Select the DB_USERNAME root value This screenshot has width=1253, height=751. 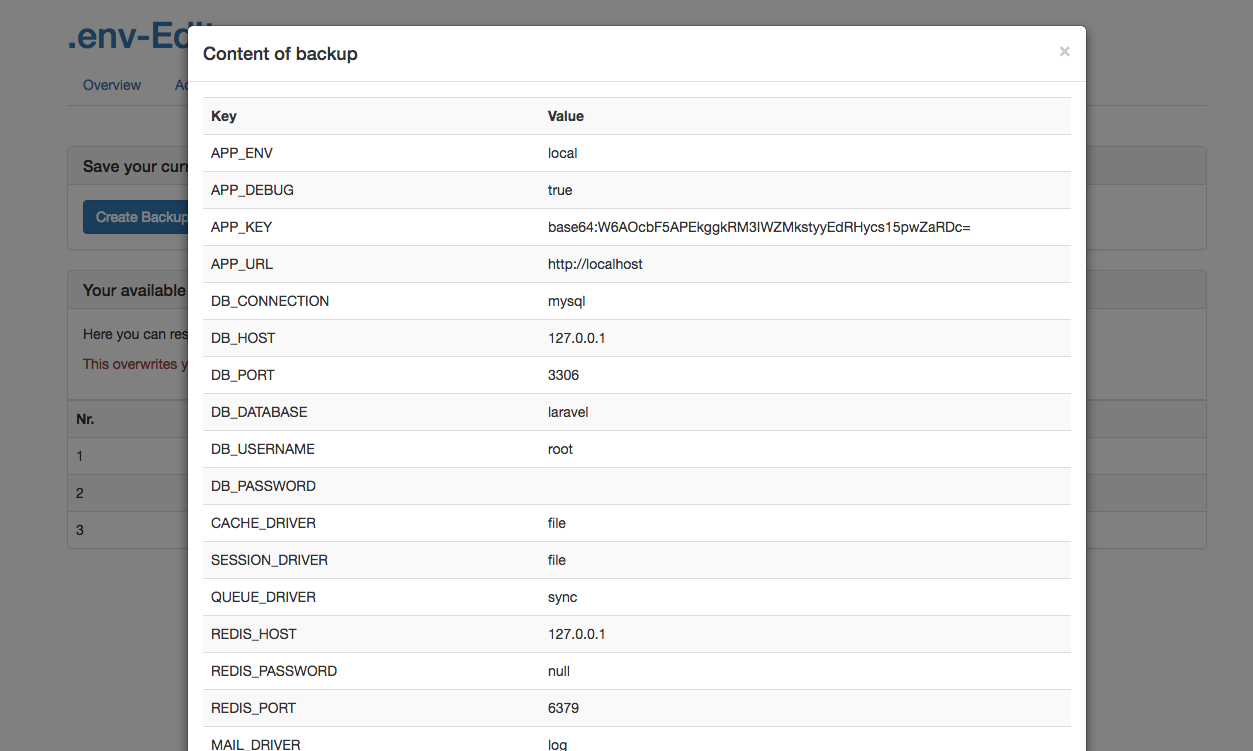560,449
